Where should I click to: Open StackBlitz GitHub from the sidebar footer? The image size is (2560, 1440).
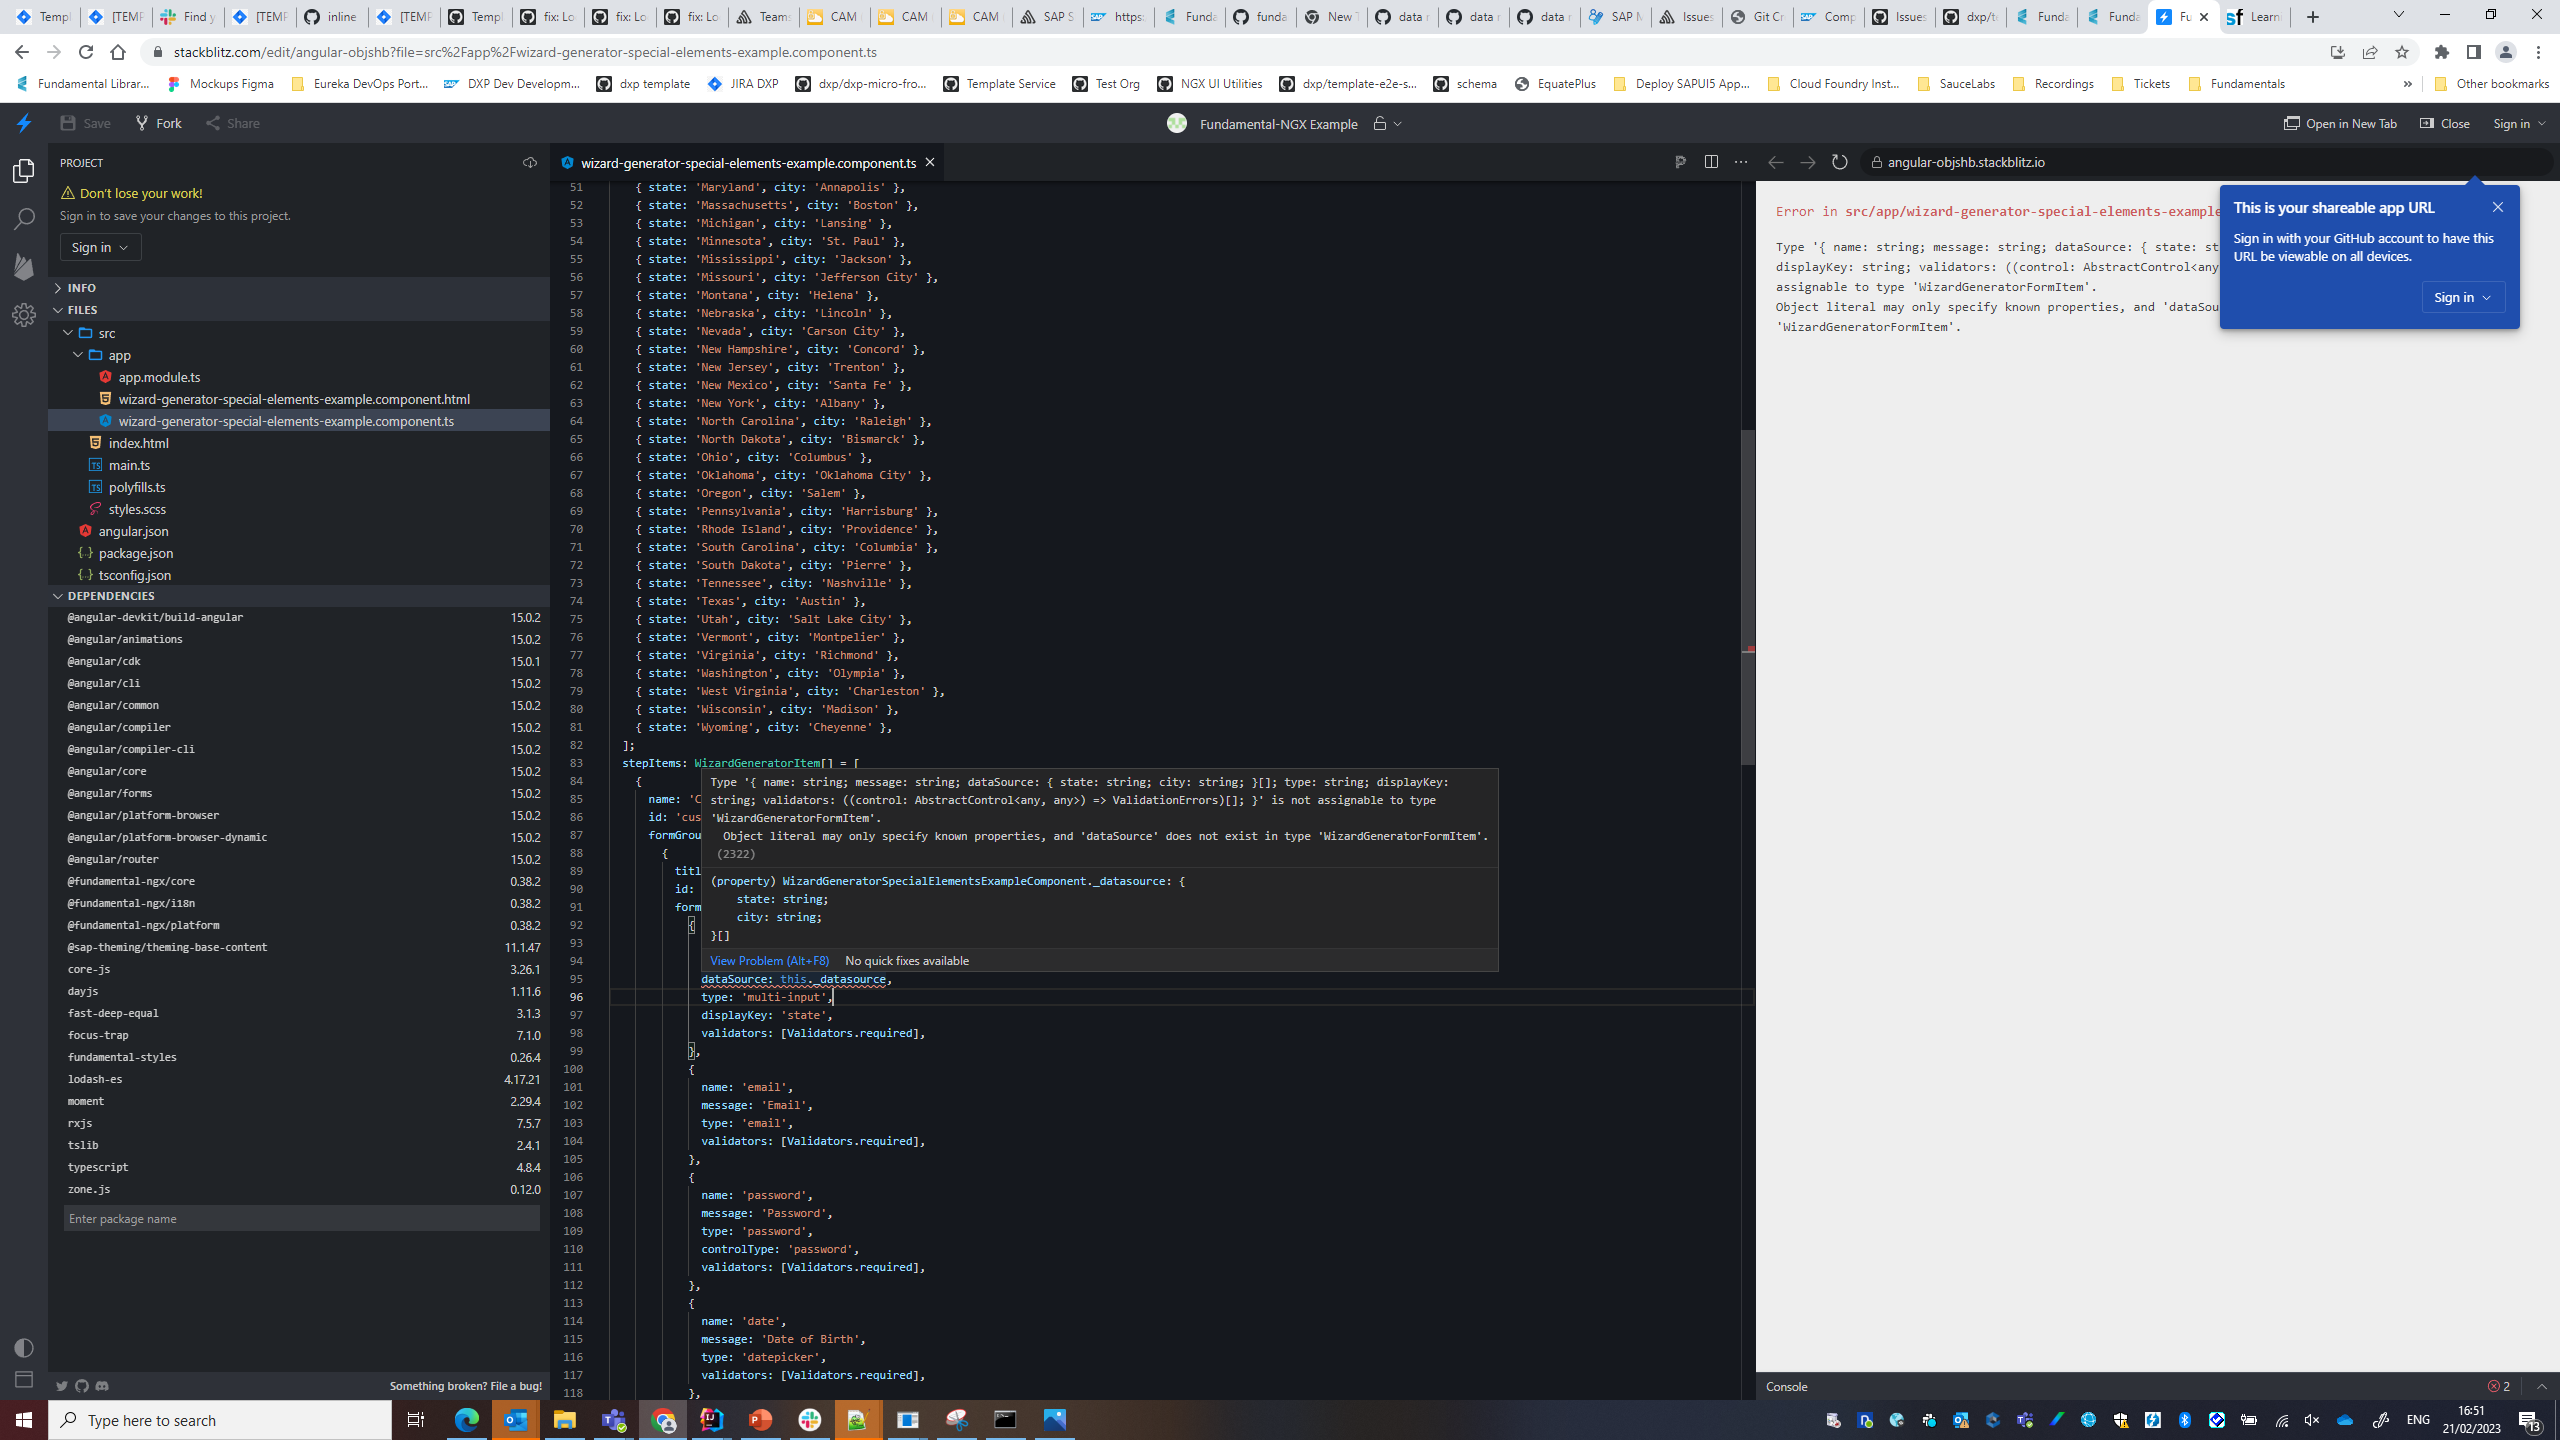(x=82, y=1386)
